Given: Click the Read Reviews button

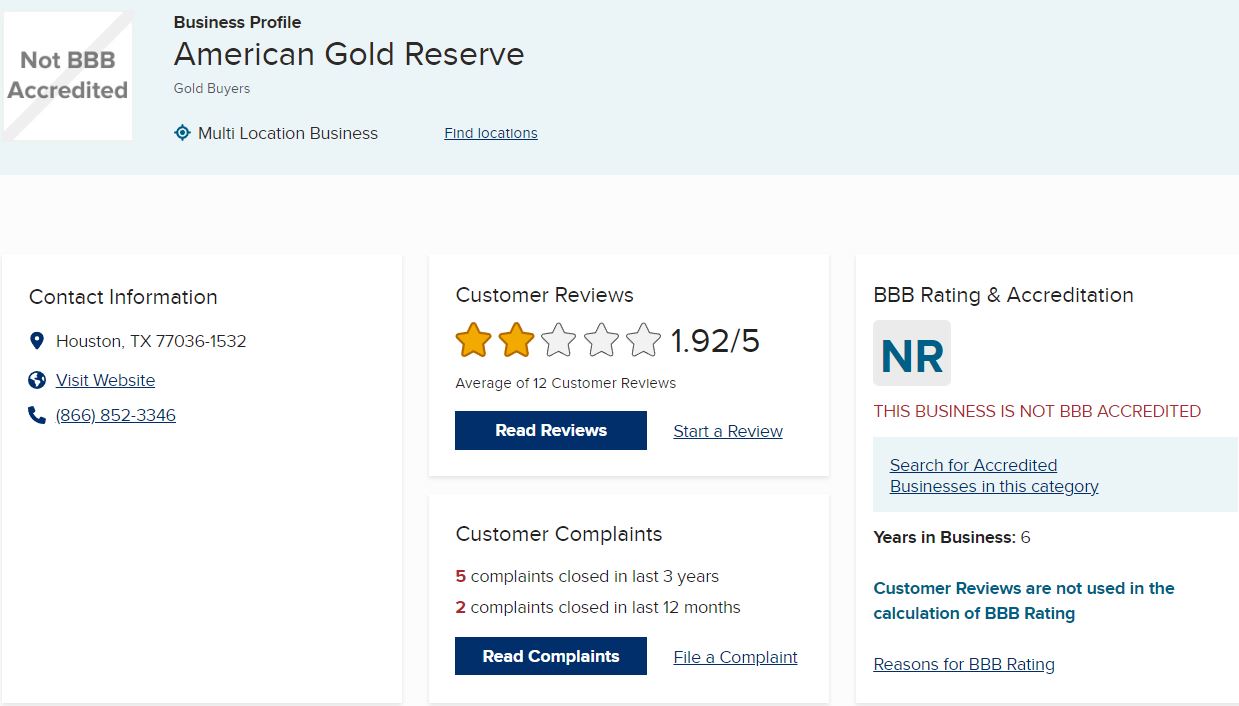Looking at the screenshot, I should 551,430.
